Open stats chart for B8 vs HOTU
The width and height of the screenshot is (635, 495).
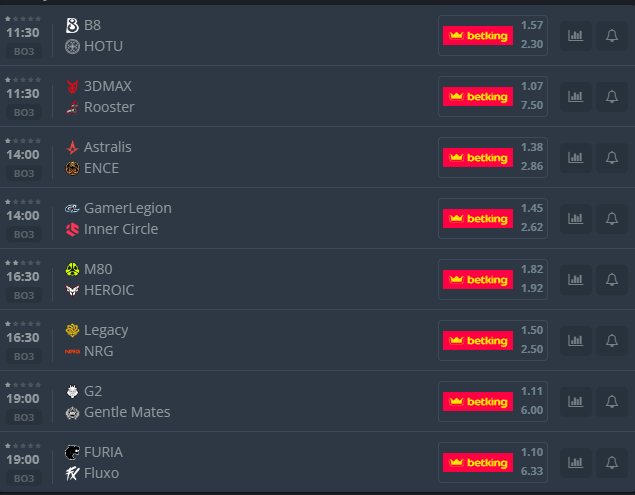(x=575, y=36)
